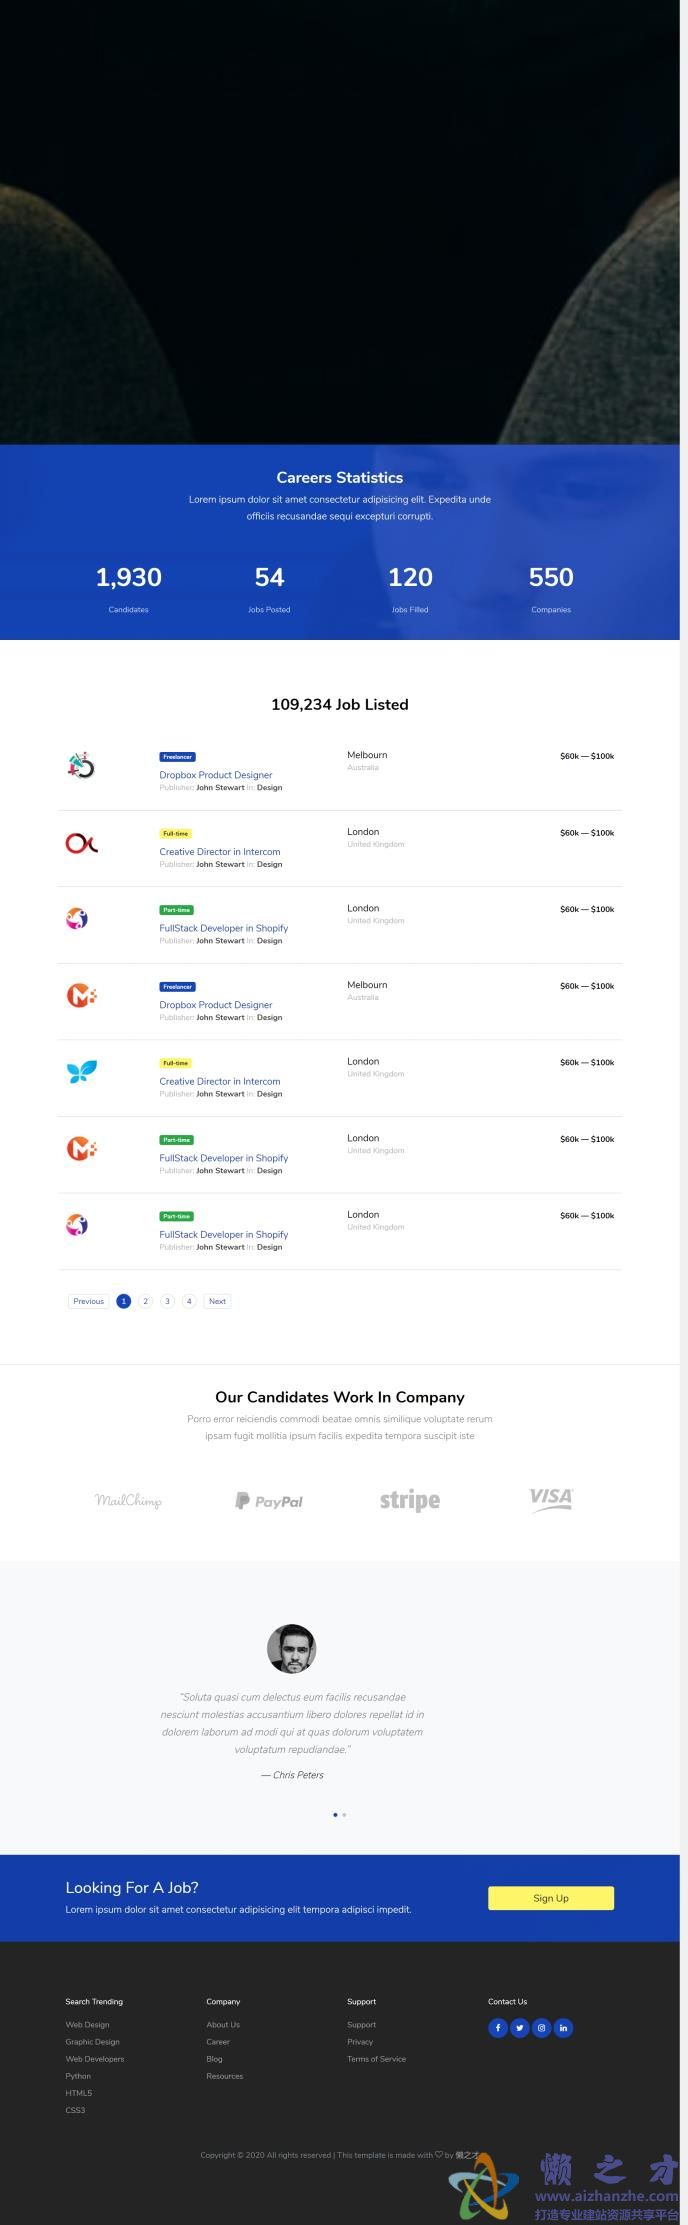The width and height of the screenshot is (688, 2225).
Task: Click the yellow Sign Up button
Action: click(551, 1898)
